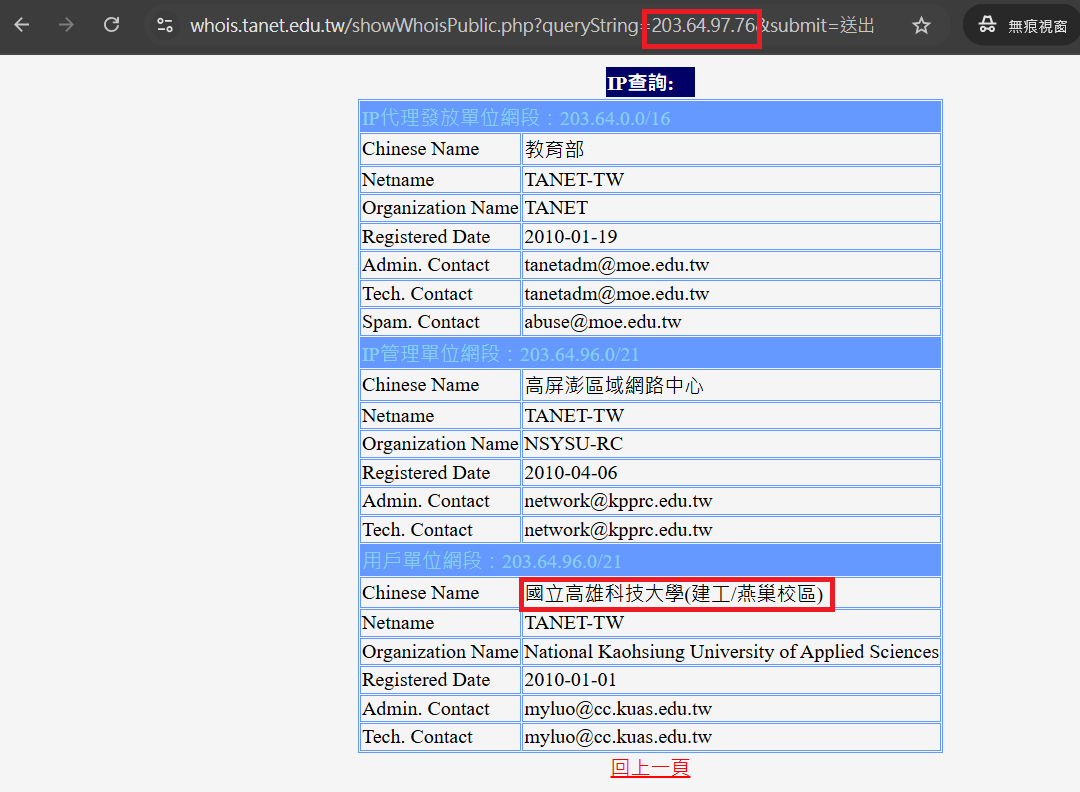Select Tech. Contact 'network@kpprc.edu.tw'

731,530
